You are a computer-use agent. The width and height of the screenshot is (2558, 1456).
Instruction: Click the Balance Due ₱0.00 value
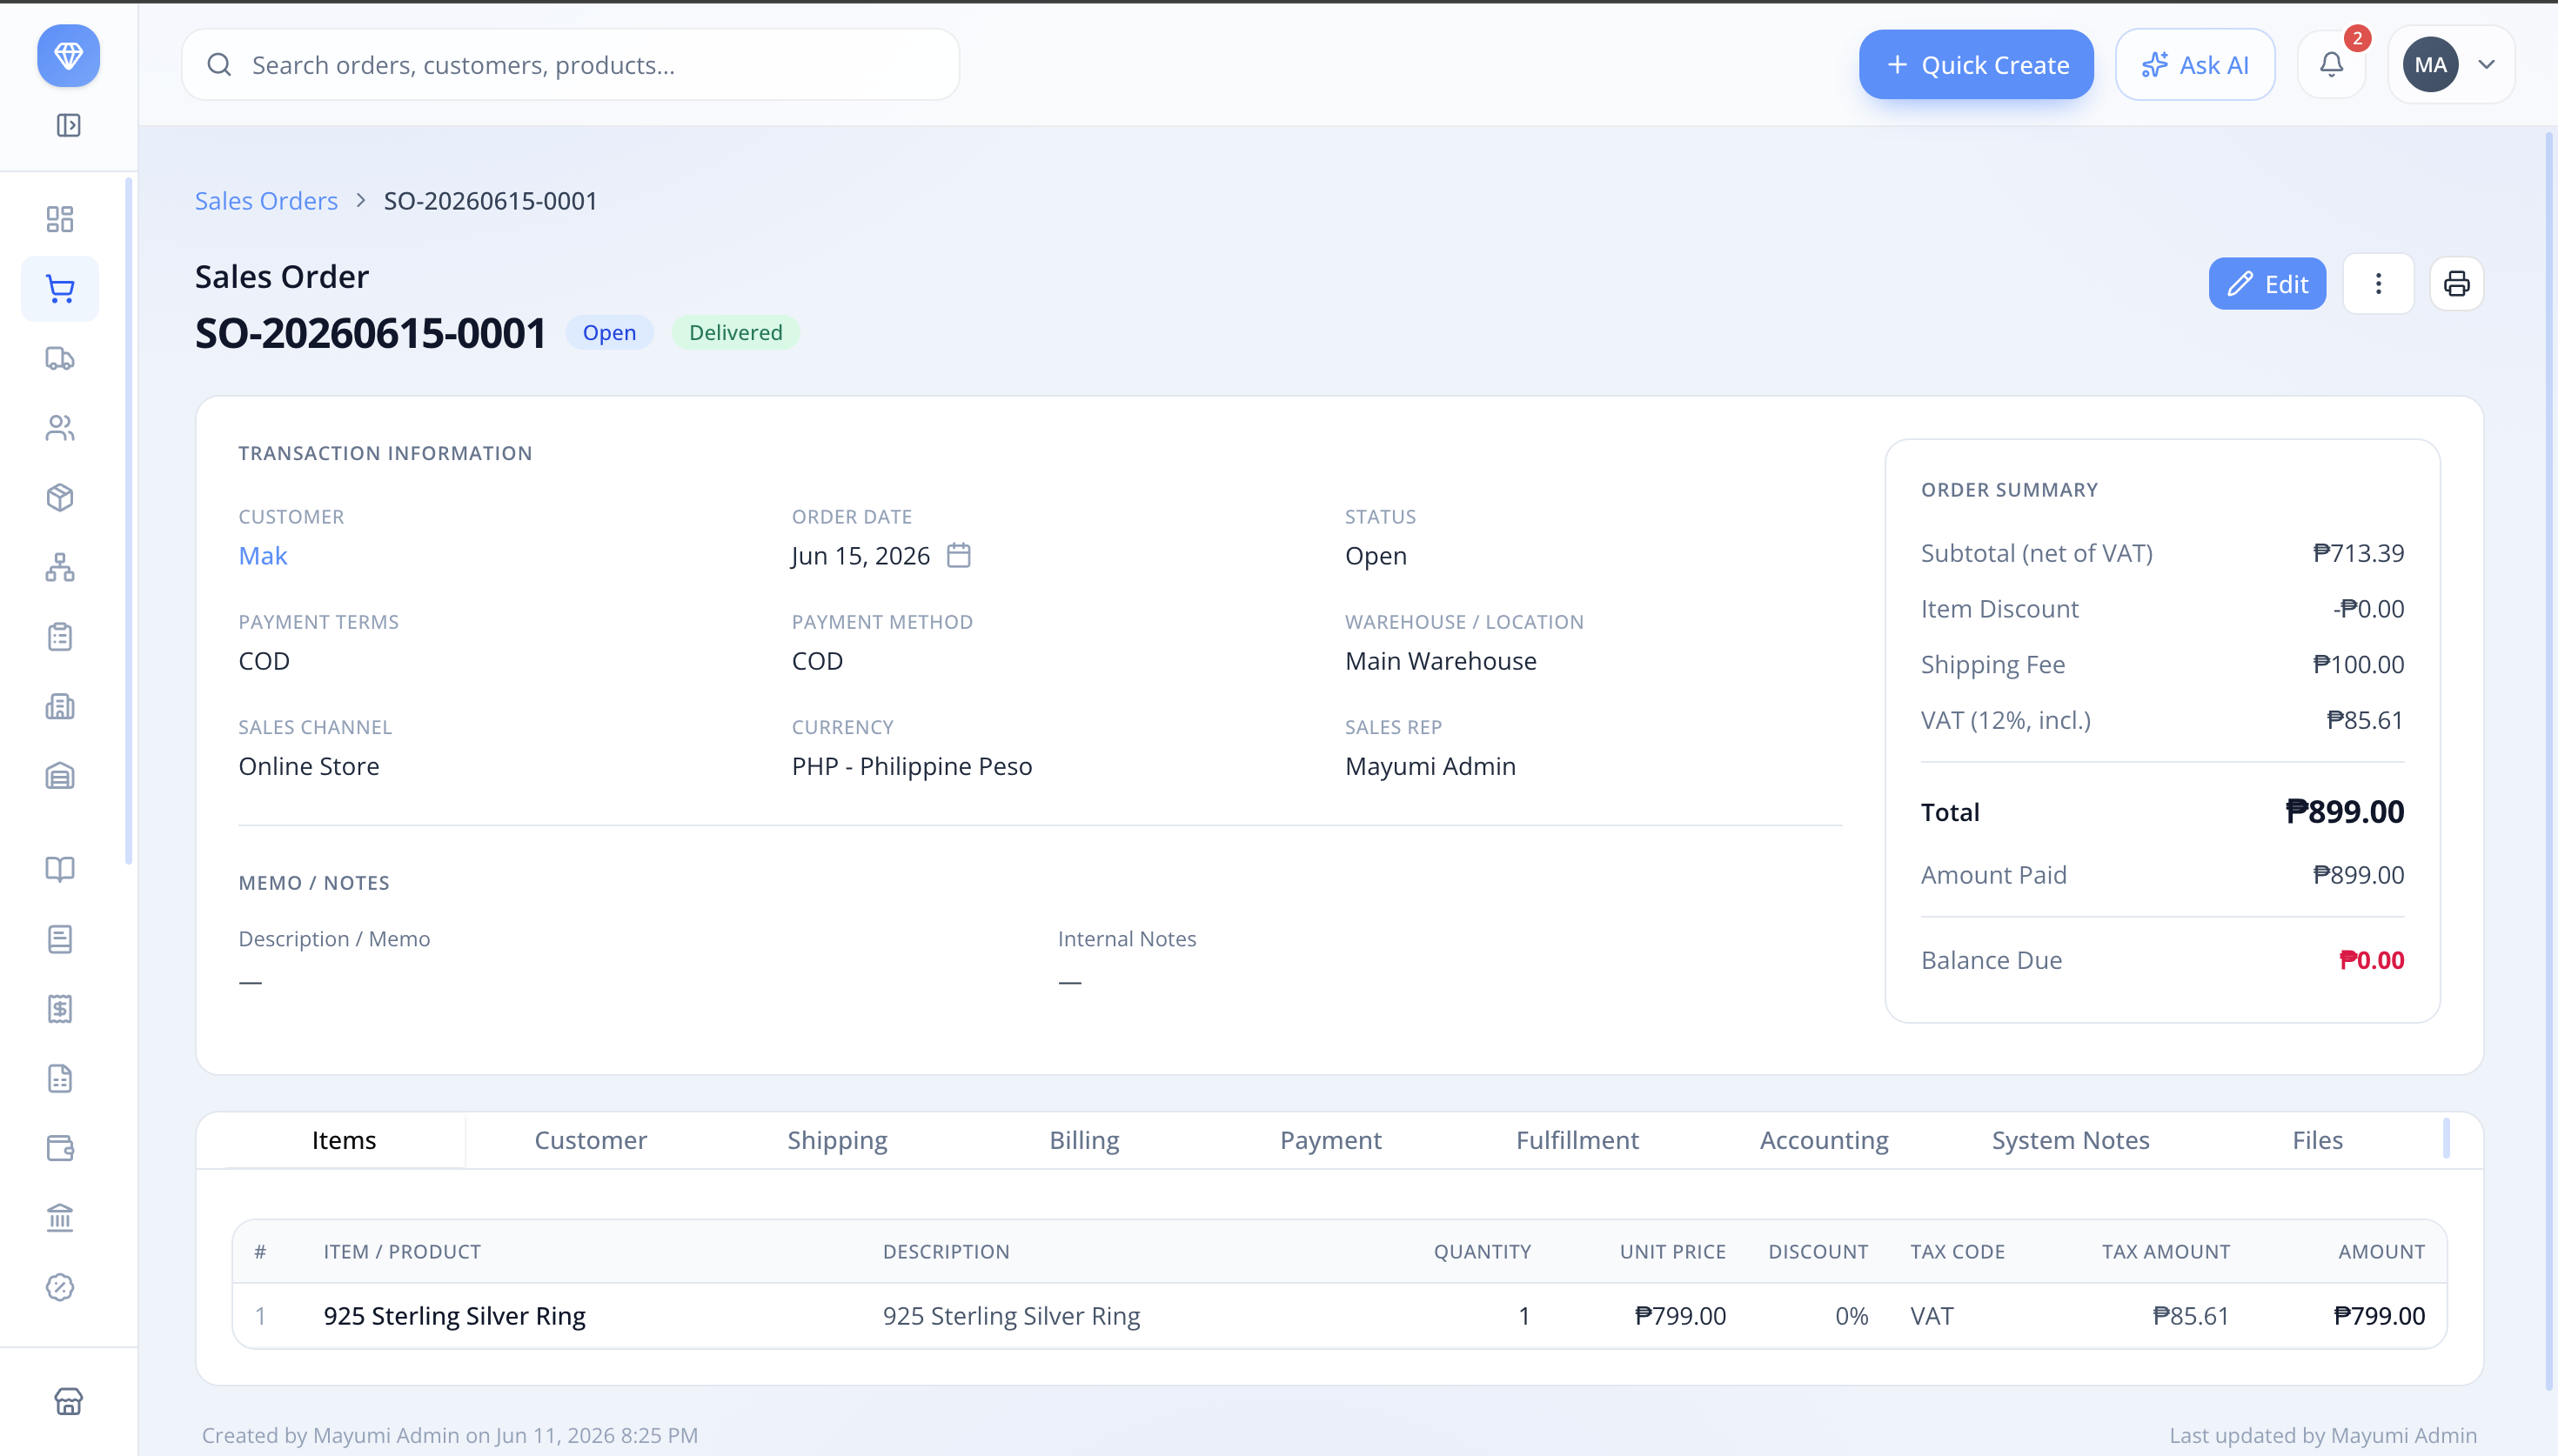[x=2371, y=960]
